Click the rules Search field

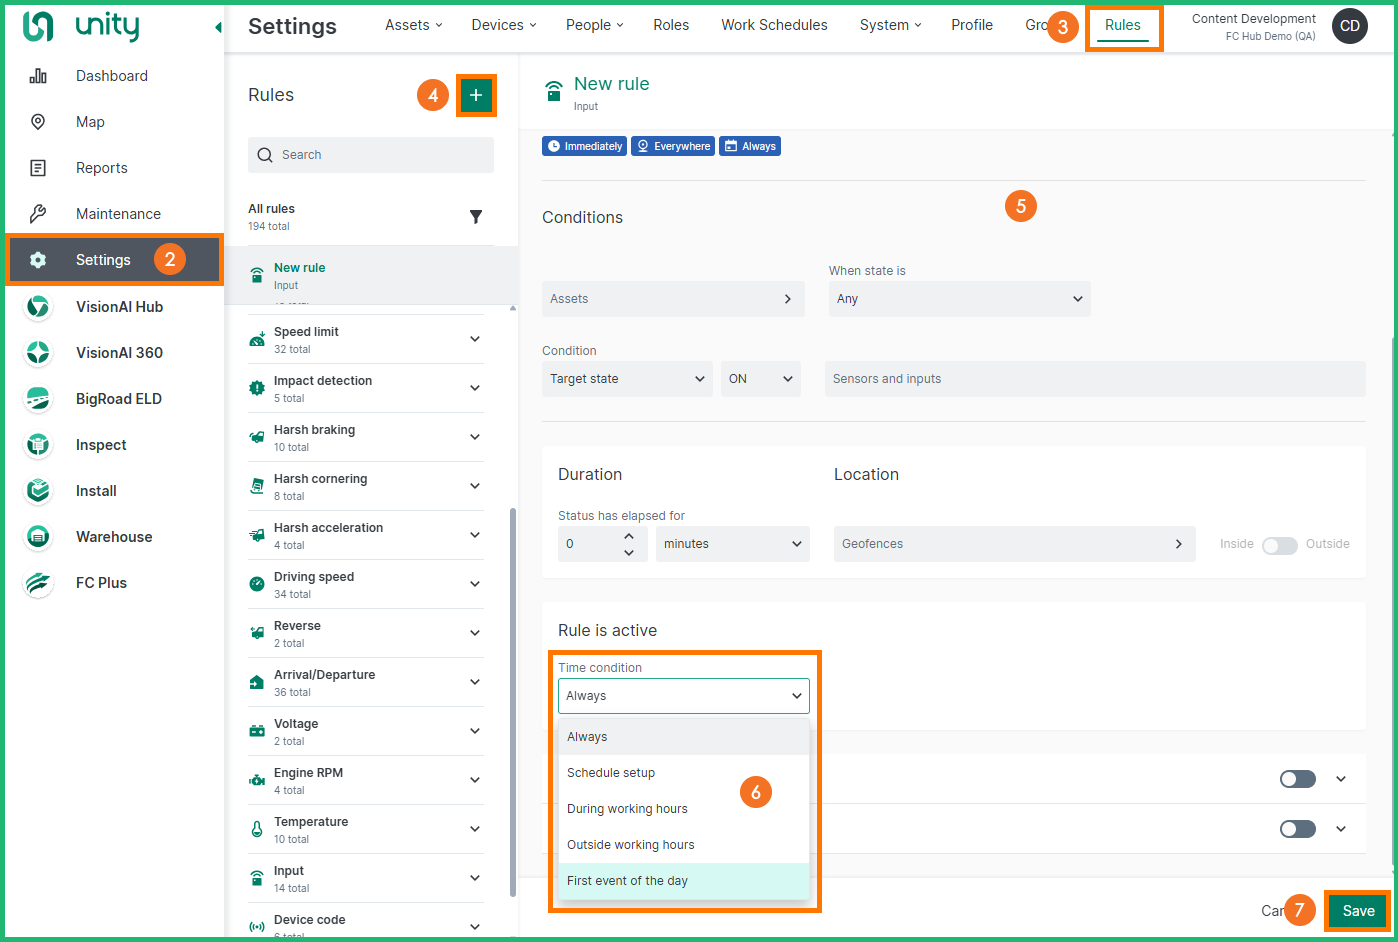(x=371, y=155)
